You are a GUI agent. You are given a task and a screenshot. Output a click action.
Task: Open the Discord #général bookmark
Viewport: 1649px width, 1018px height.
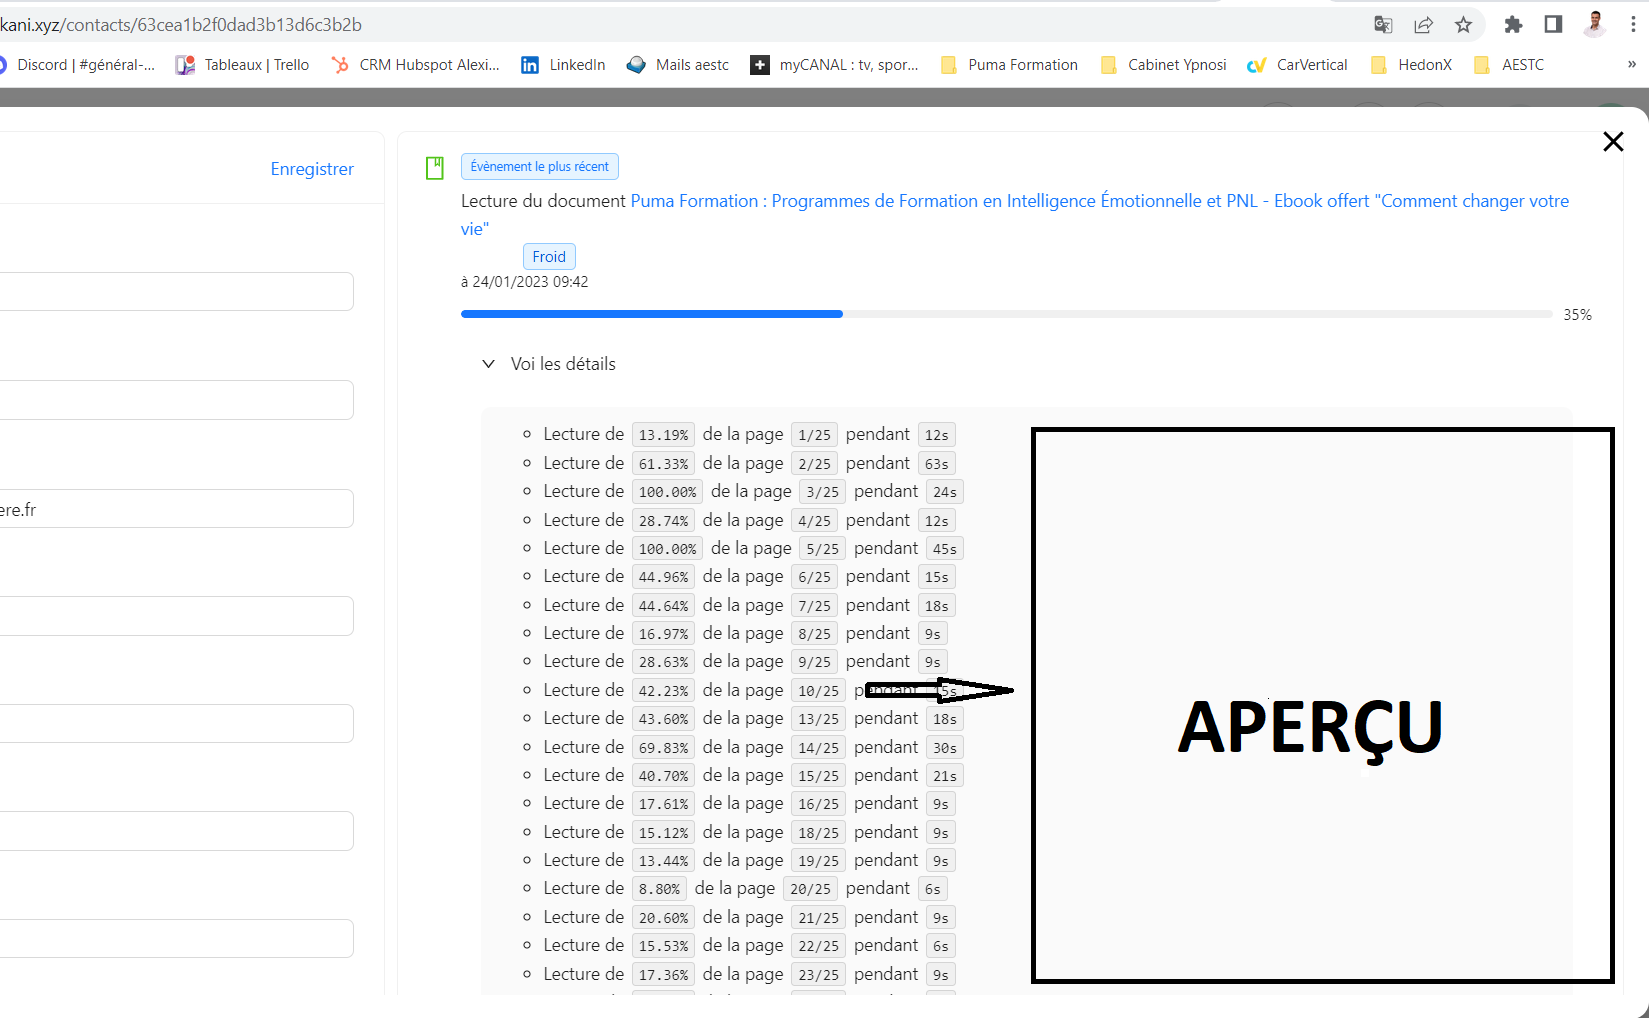pyautogui.click(x=77, y=65)
